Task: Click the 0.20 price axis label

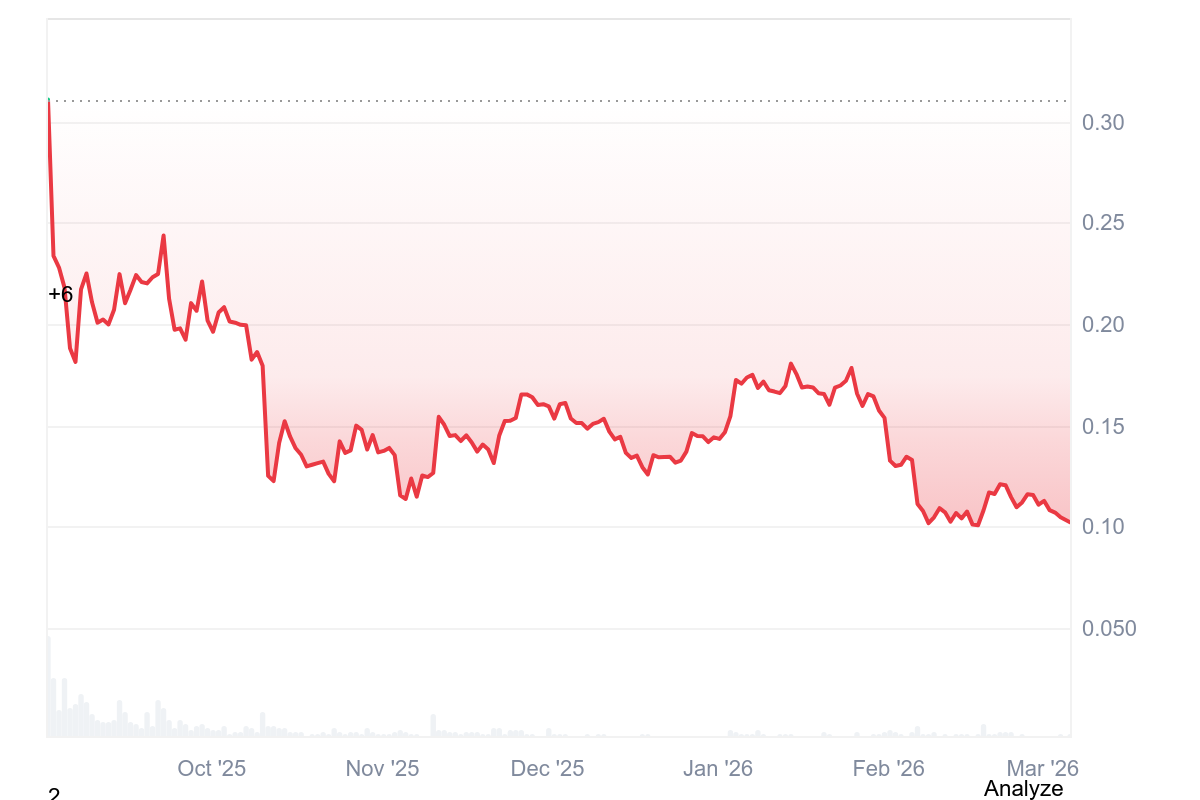Action: pyautogui.click(x=1103, y=325)
